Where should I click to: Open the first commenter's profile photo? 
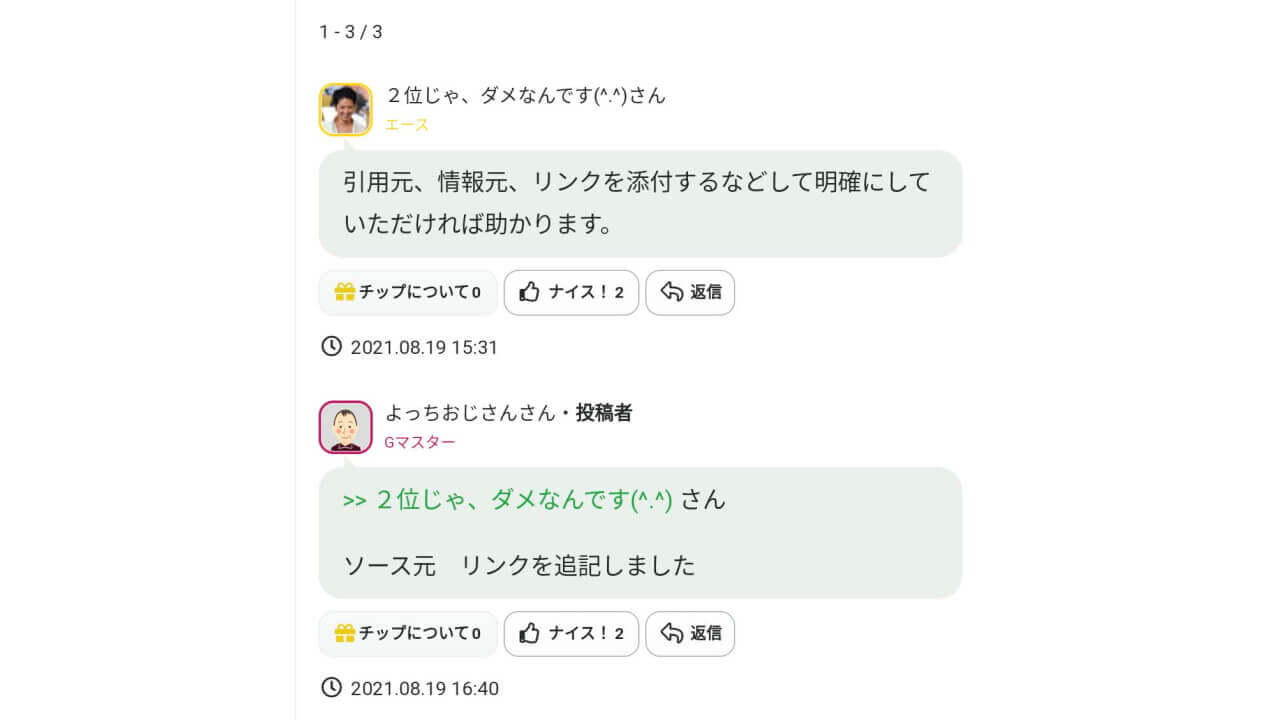point(346,109)
